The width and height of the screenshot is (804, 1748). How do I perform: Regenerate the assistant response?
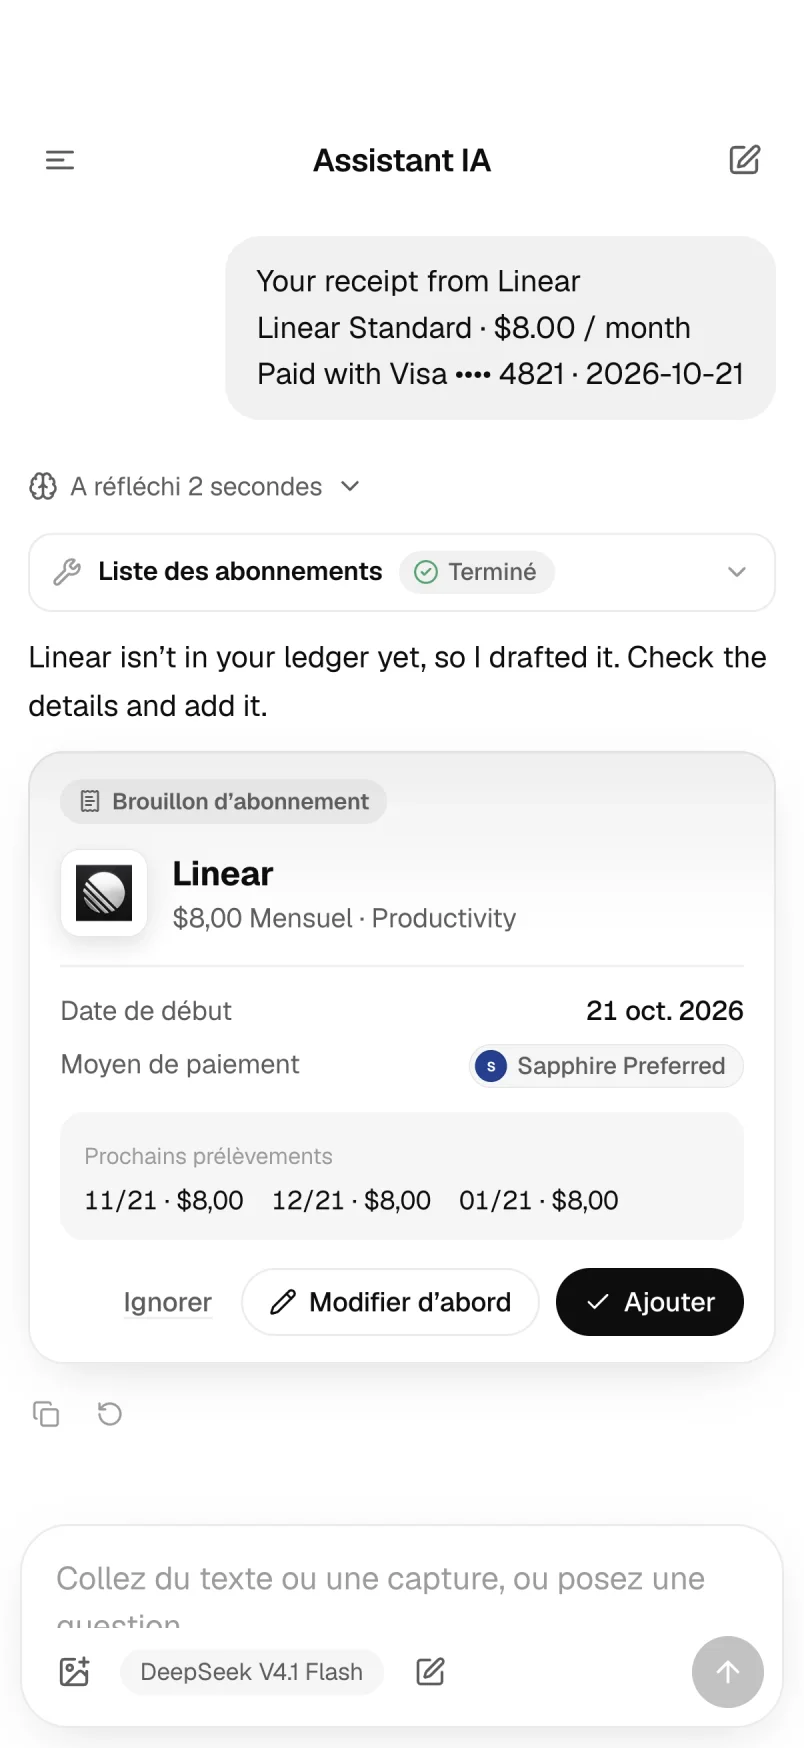click(110, 1414)
